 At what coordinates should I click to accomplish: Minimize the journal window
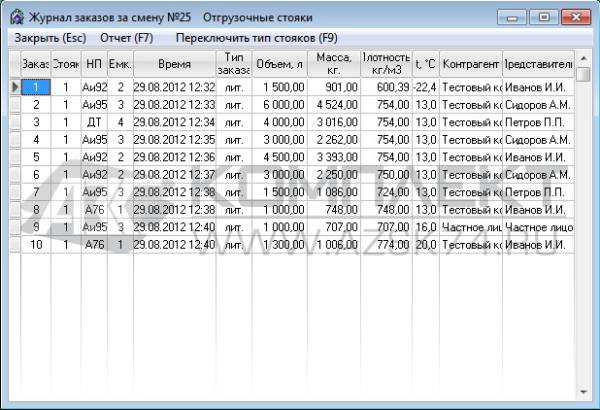point(516,17)
